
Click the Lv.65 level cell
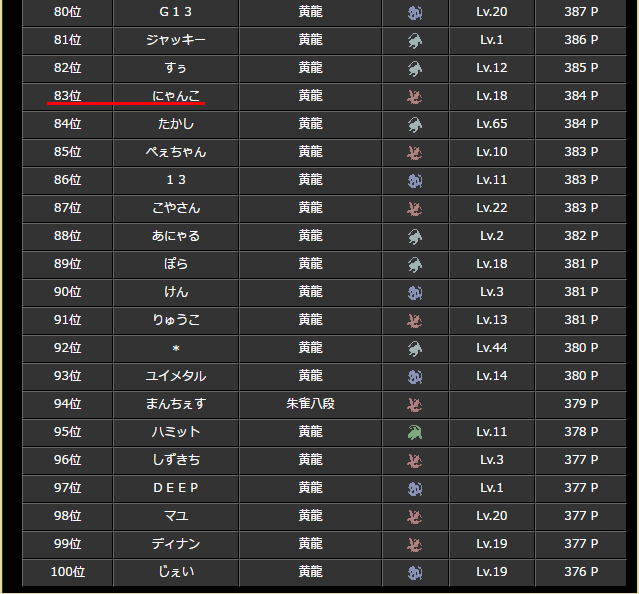click(492, 124)
